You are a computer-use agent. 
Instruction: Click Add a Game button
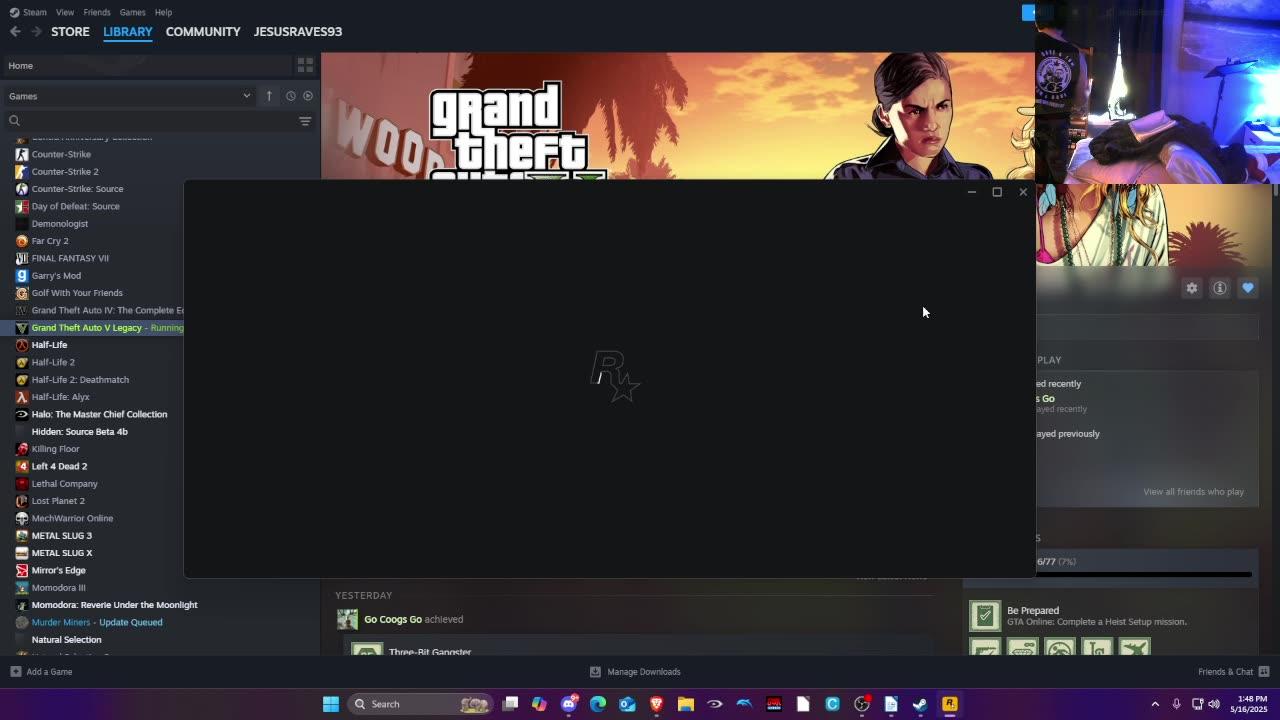tap(41, 672)
